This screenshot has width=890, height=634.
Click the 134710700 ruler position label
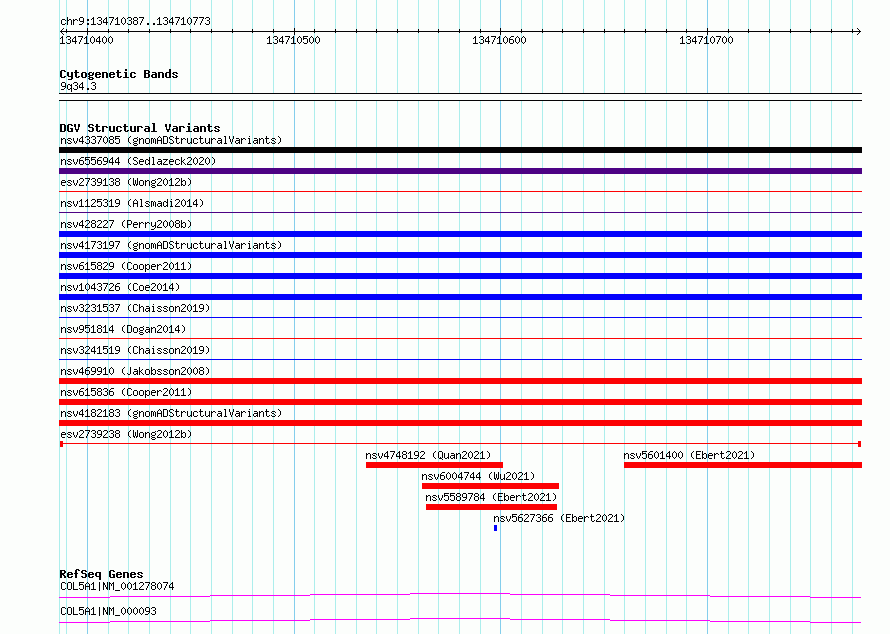click(x=706, y=40)
